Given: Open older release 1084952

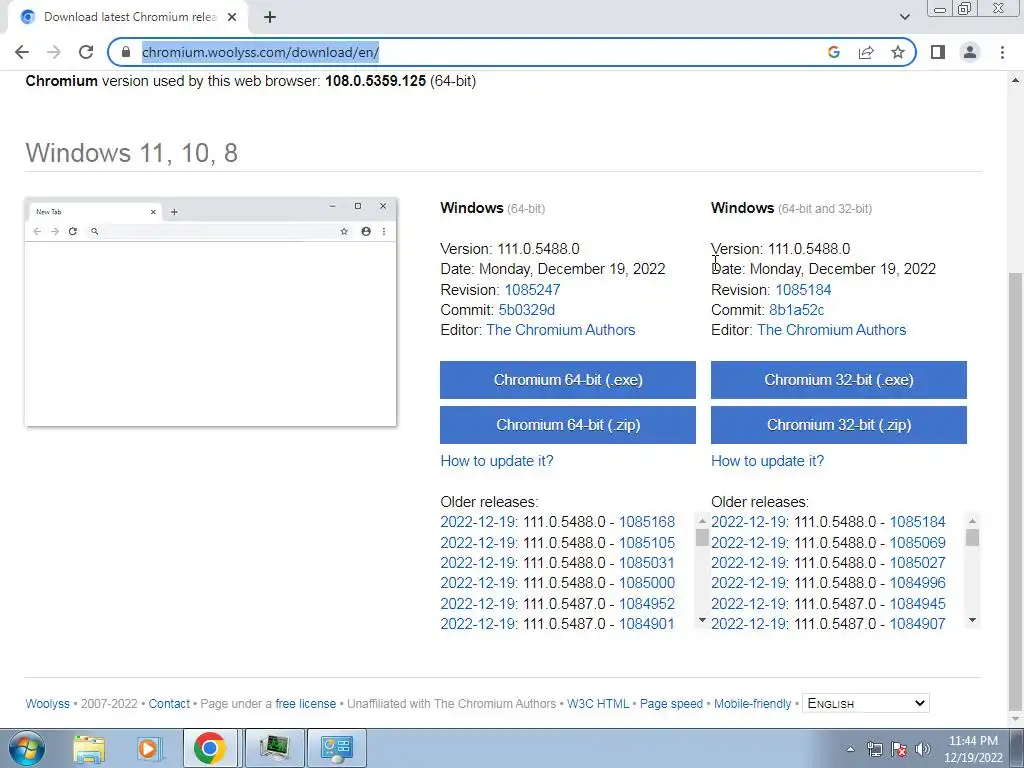Looking at the screenshot, I should 647,604.
